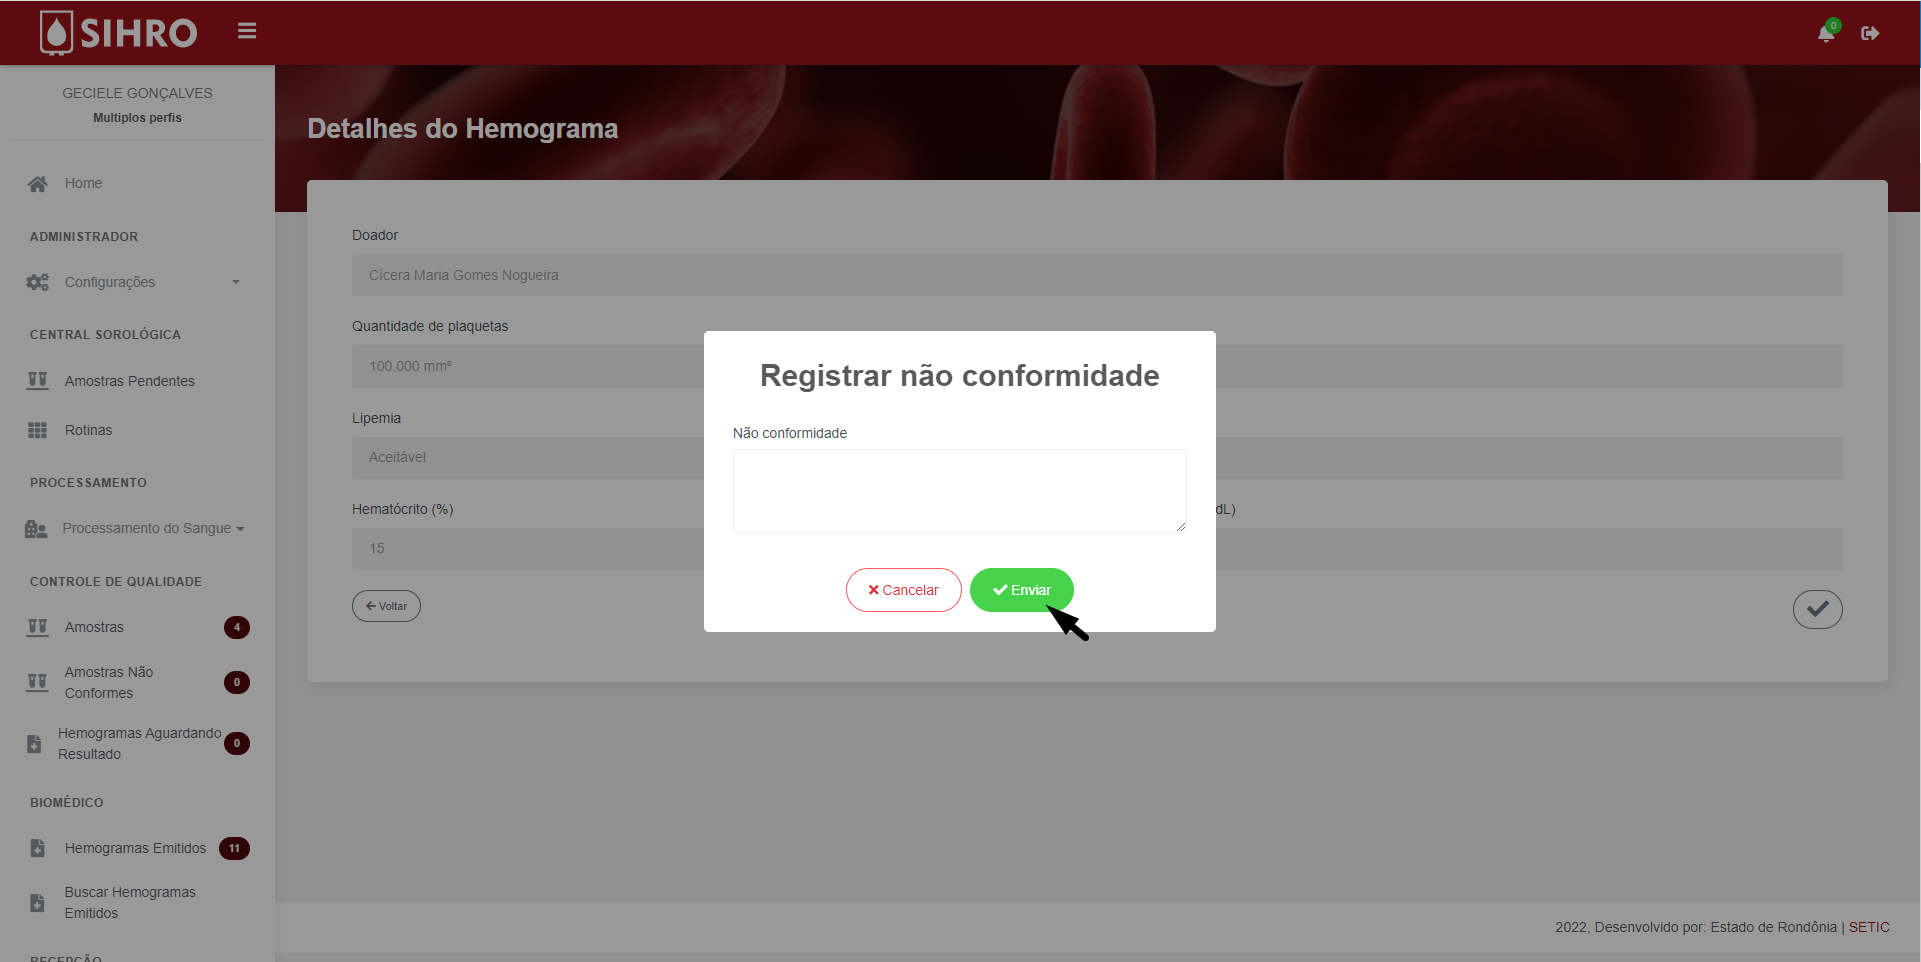Click the round checkmark confirm button
Image resolution: width=1921 pixels, height=962 pixels.
tap(1817, 609)
